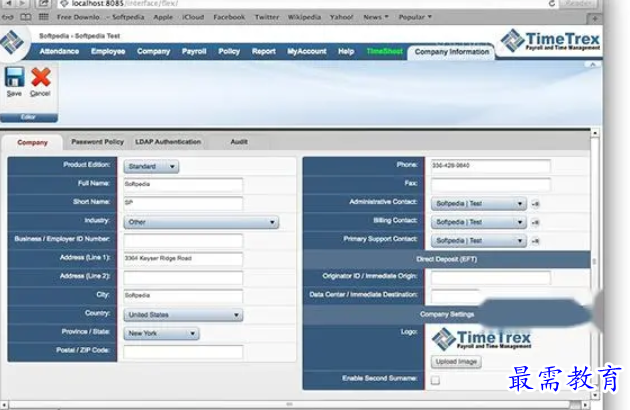Screen dimensions: 630x410
Task: Open the Popular bookmarks dropdown
Action: 415,17
